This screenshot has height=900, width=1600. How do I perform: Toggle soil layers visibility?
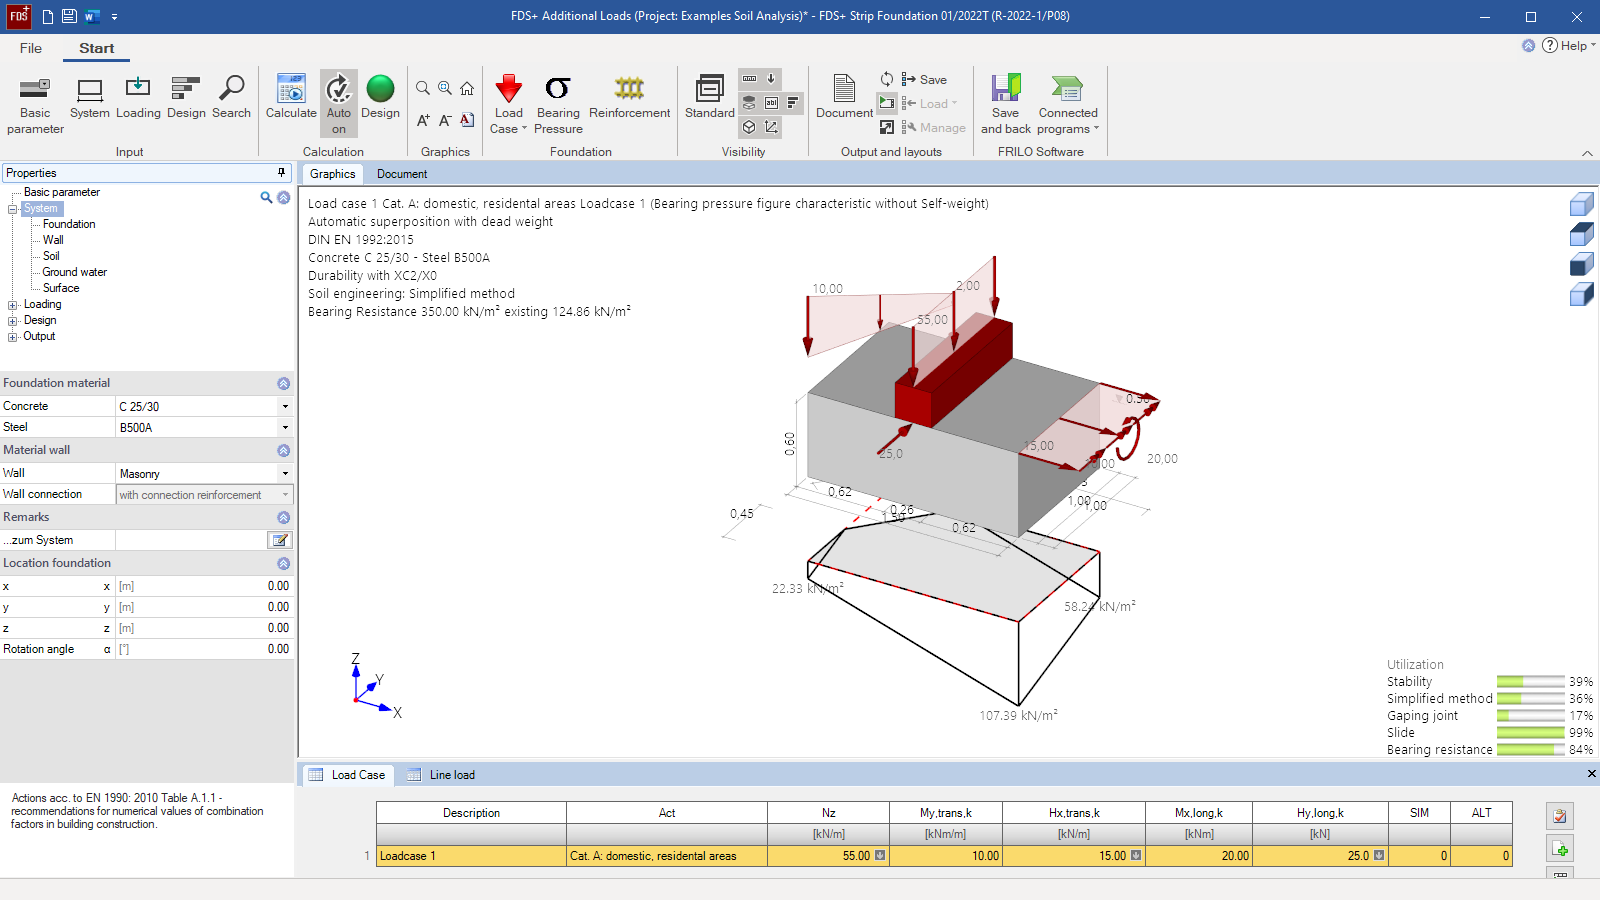click(x=749, y=103)
